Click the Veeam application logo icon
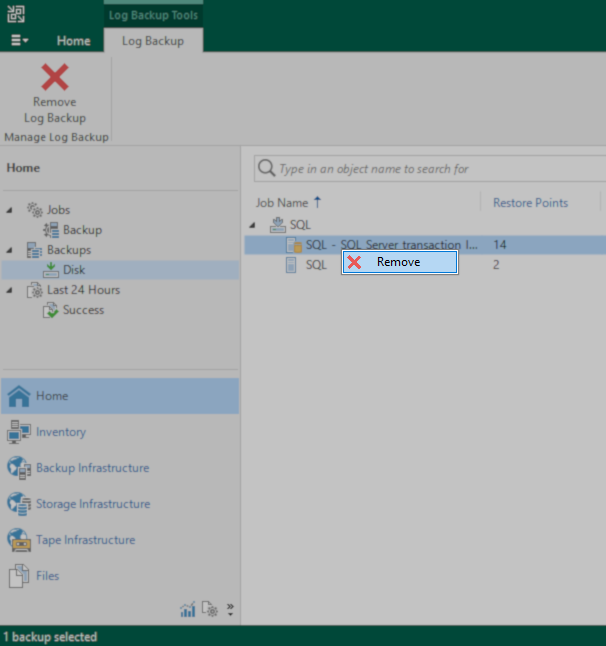This screenshot has width=606, height=646. (x=16, y=14)
